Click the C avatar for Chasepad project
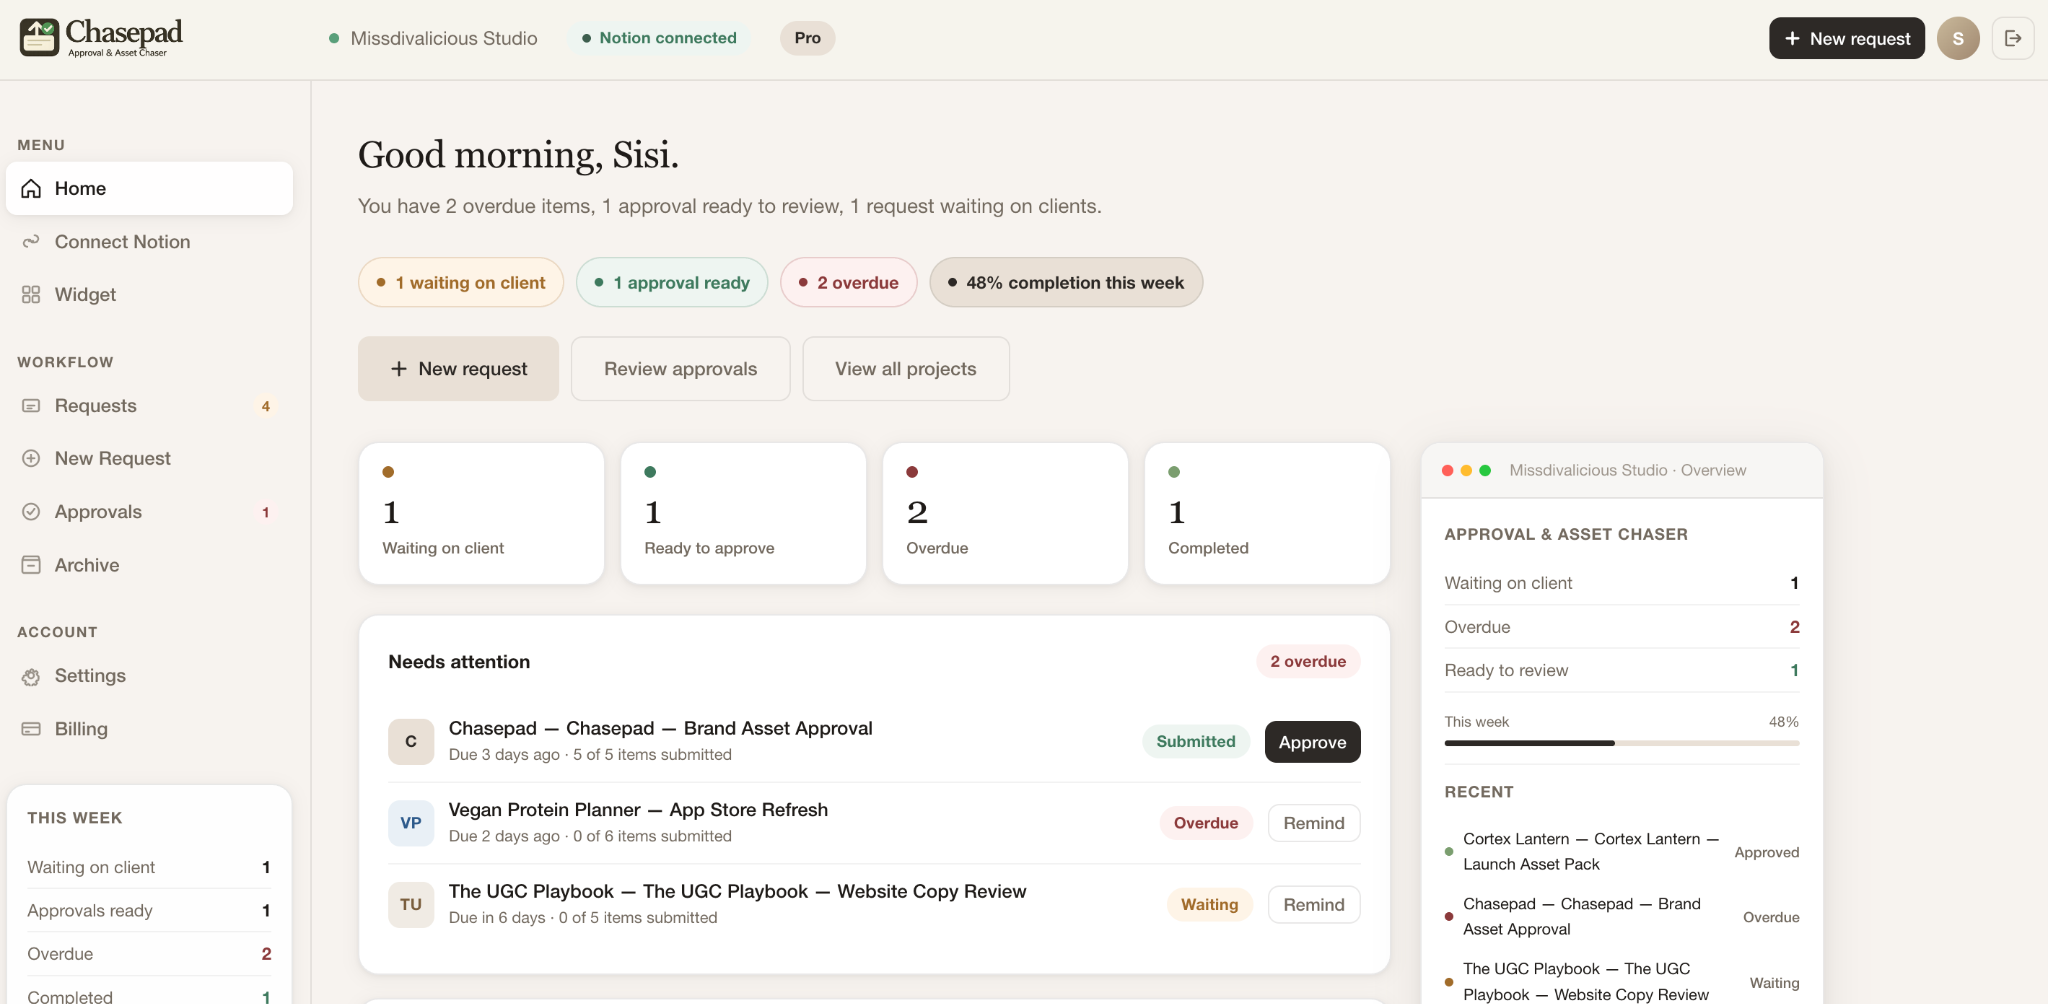 [x=411, y=742]
